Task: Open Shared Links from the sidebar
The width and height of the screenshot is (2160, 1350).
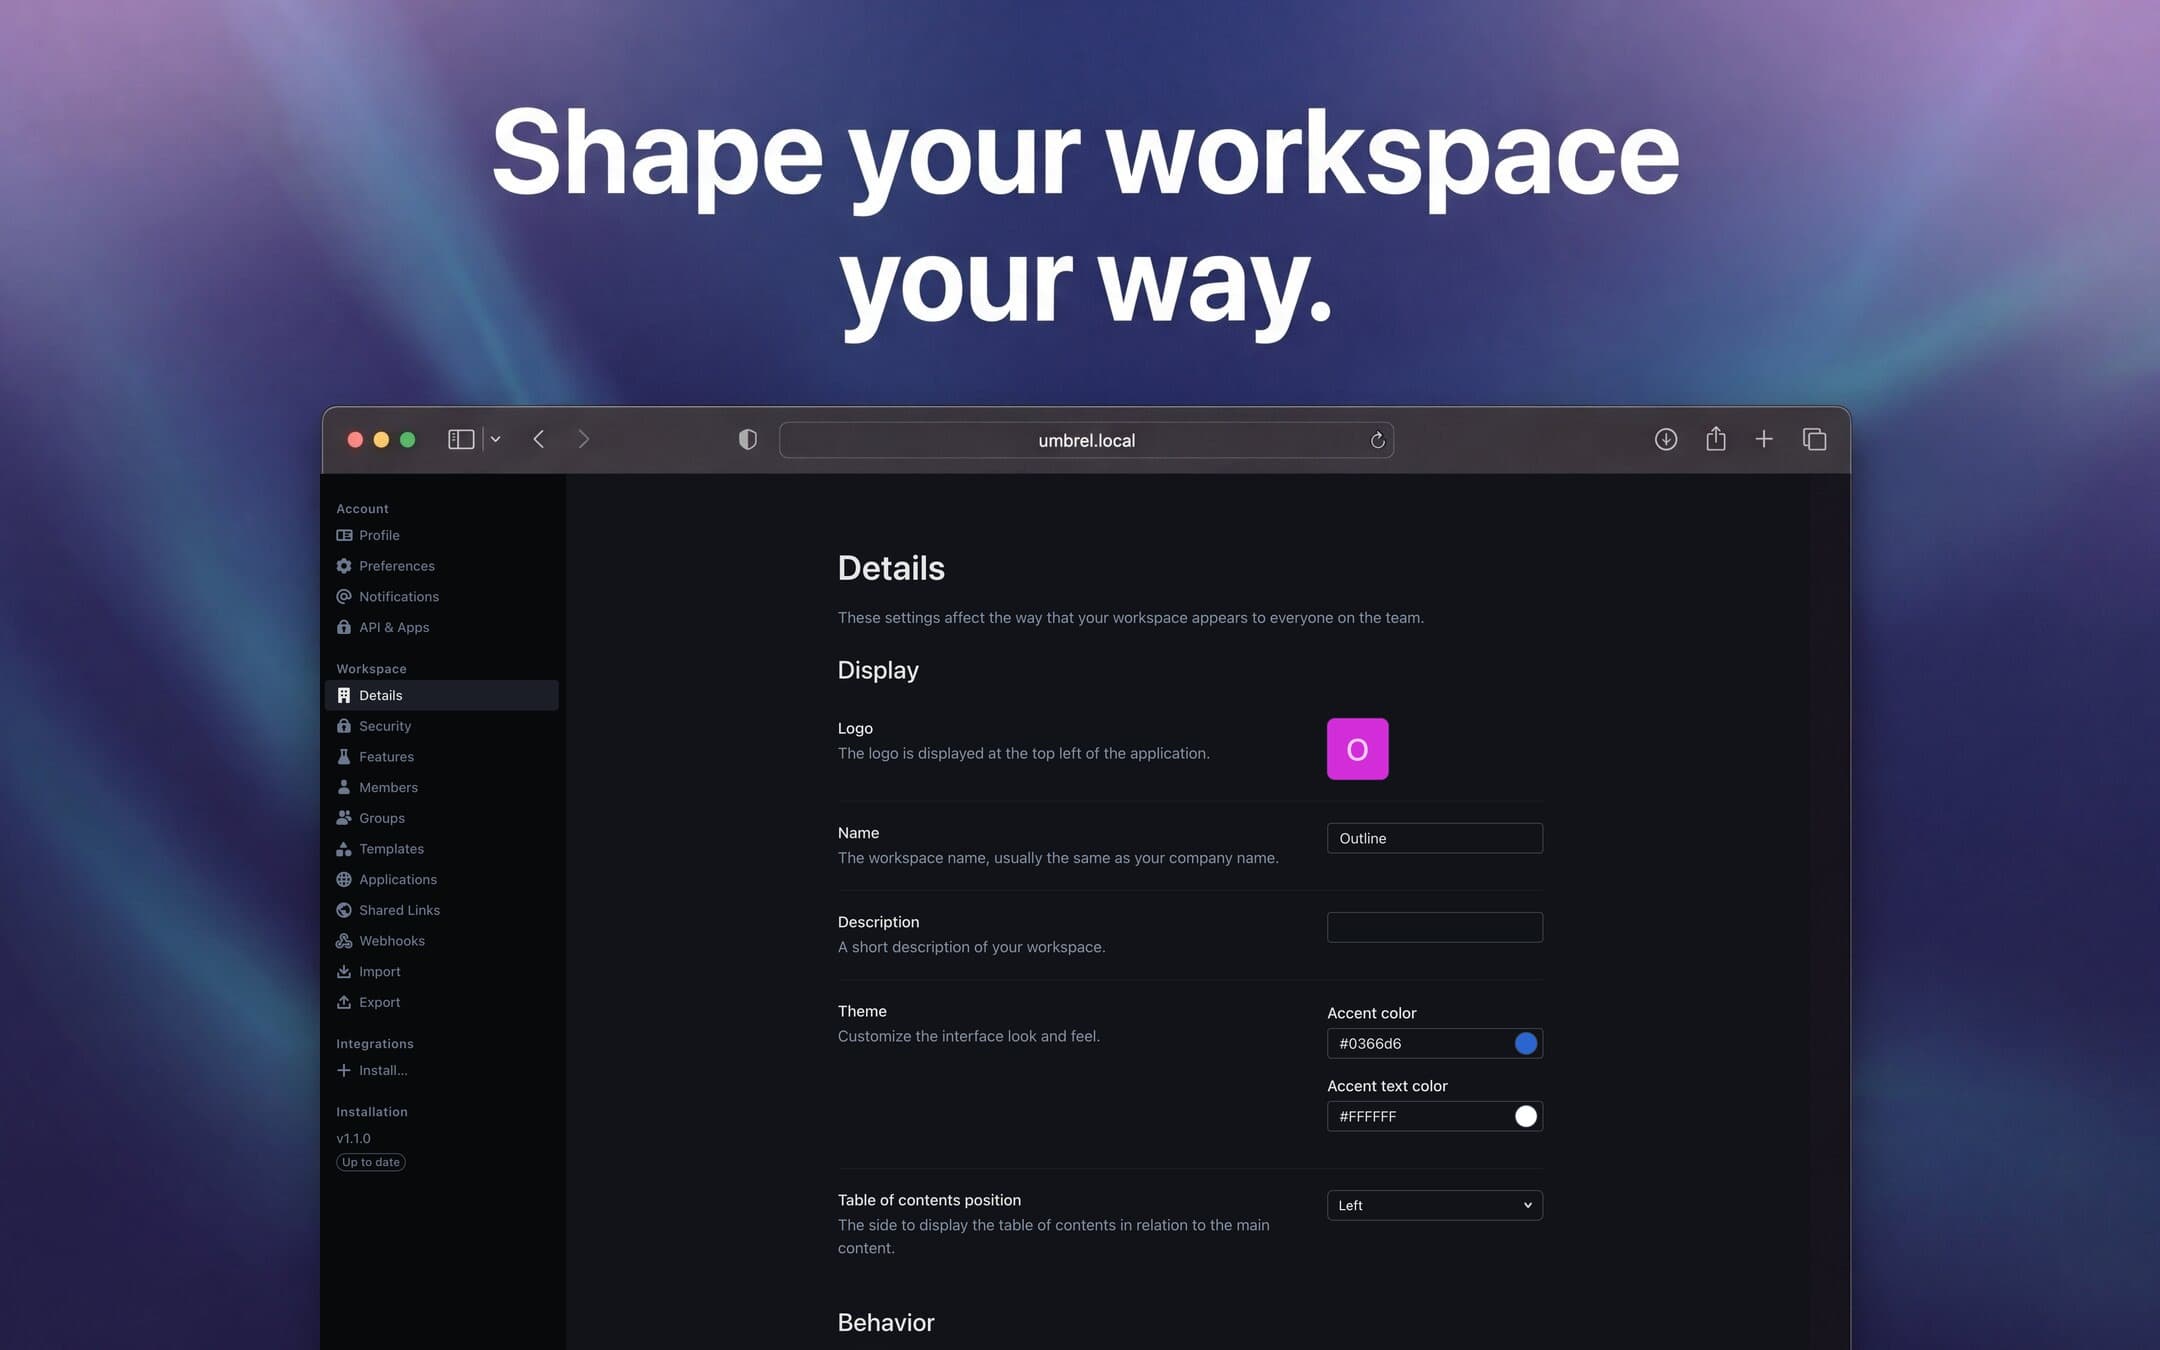Action: (x=399, y=910)
